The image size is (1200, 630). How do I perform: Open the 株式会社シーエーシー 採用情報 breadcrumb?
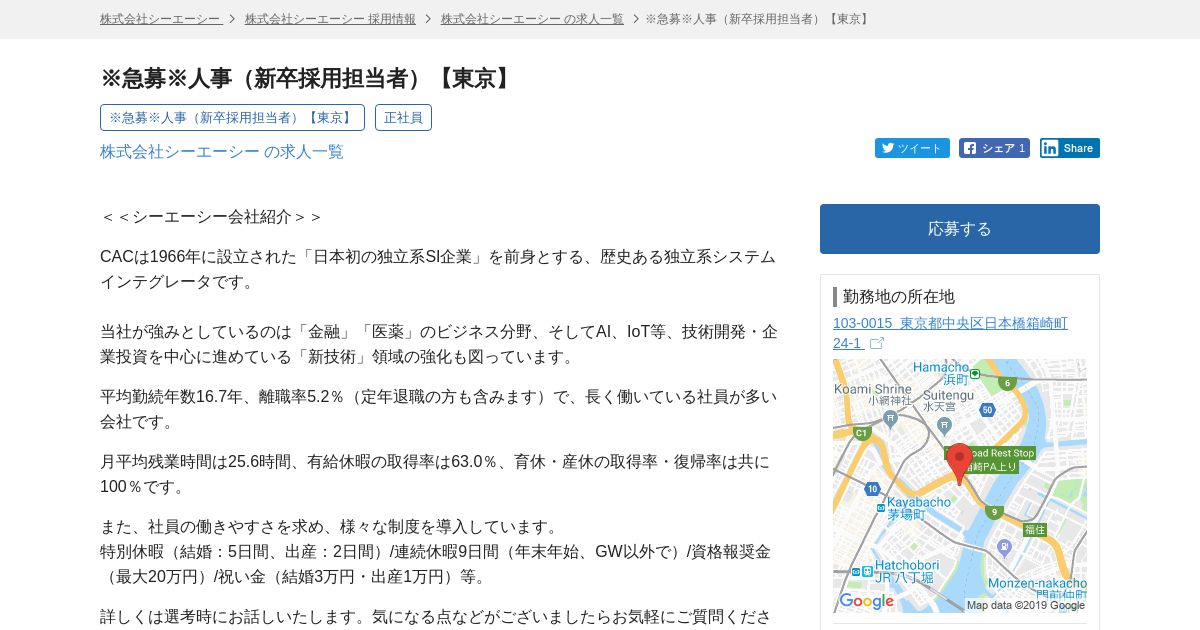click(x=330, y=19)
